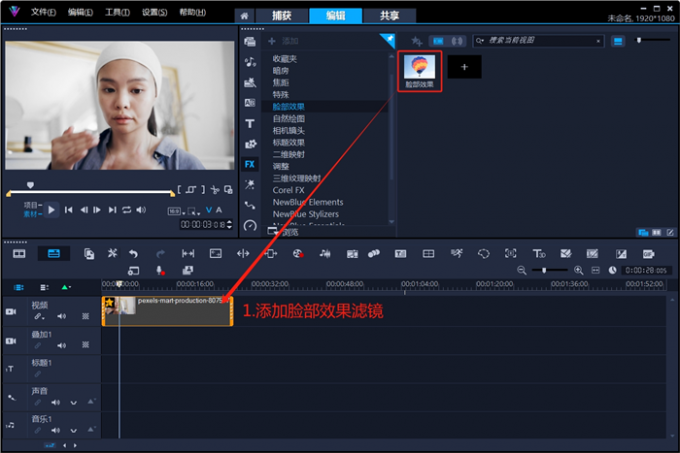The width and height of the screenshot is (680, 453).
Task: Play the preview video
Action: [51, 210]
